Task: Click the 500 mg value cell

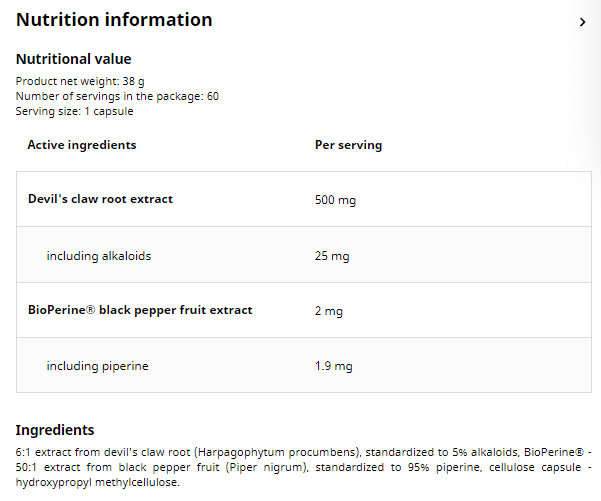Action: (335, 200)
